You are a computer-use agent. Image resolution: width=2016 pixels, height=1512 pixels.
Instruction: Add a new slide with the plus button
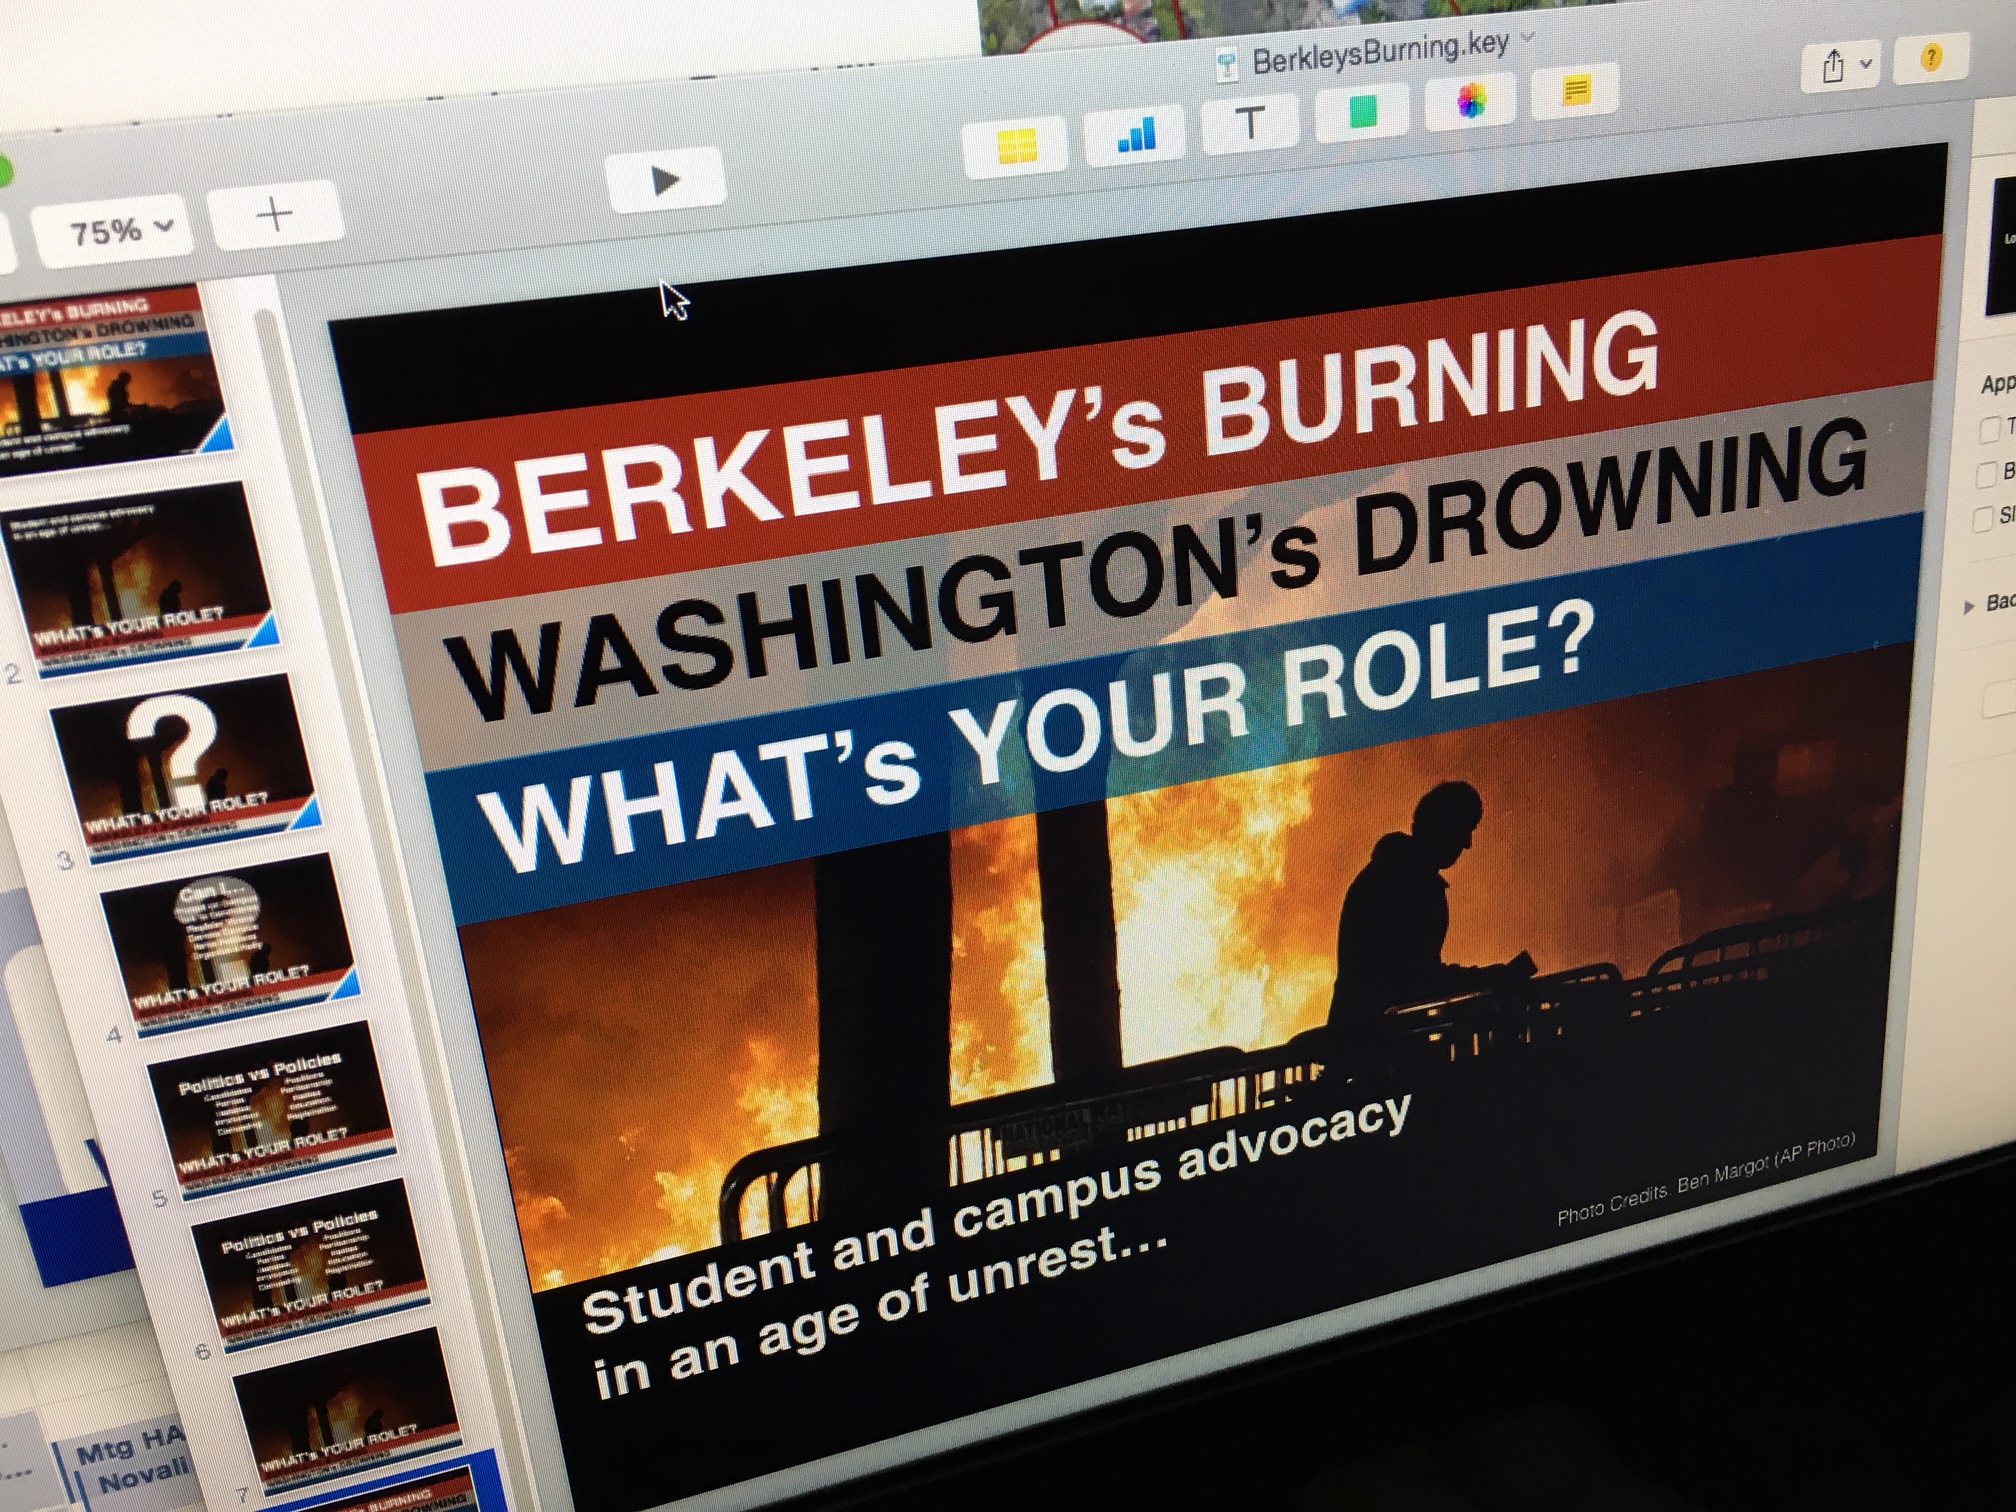pyautogui.click(x=275, y=215)
